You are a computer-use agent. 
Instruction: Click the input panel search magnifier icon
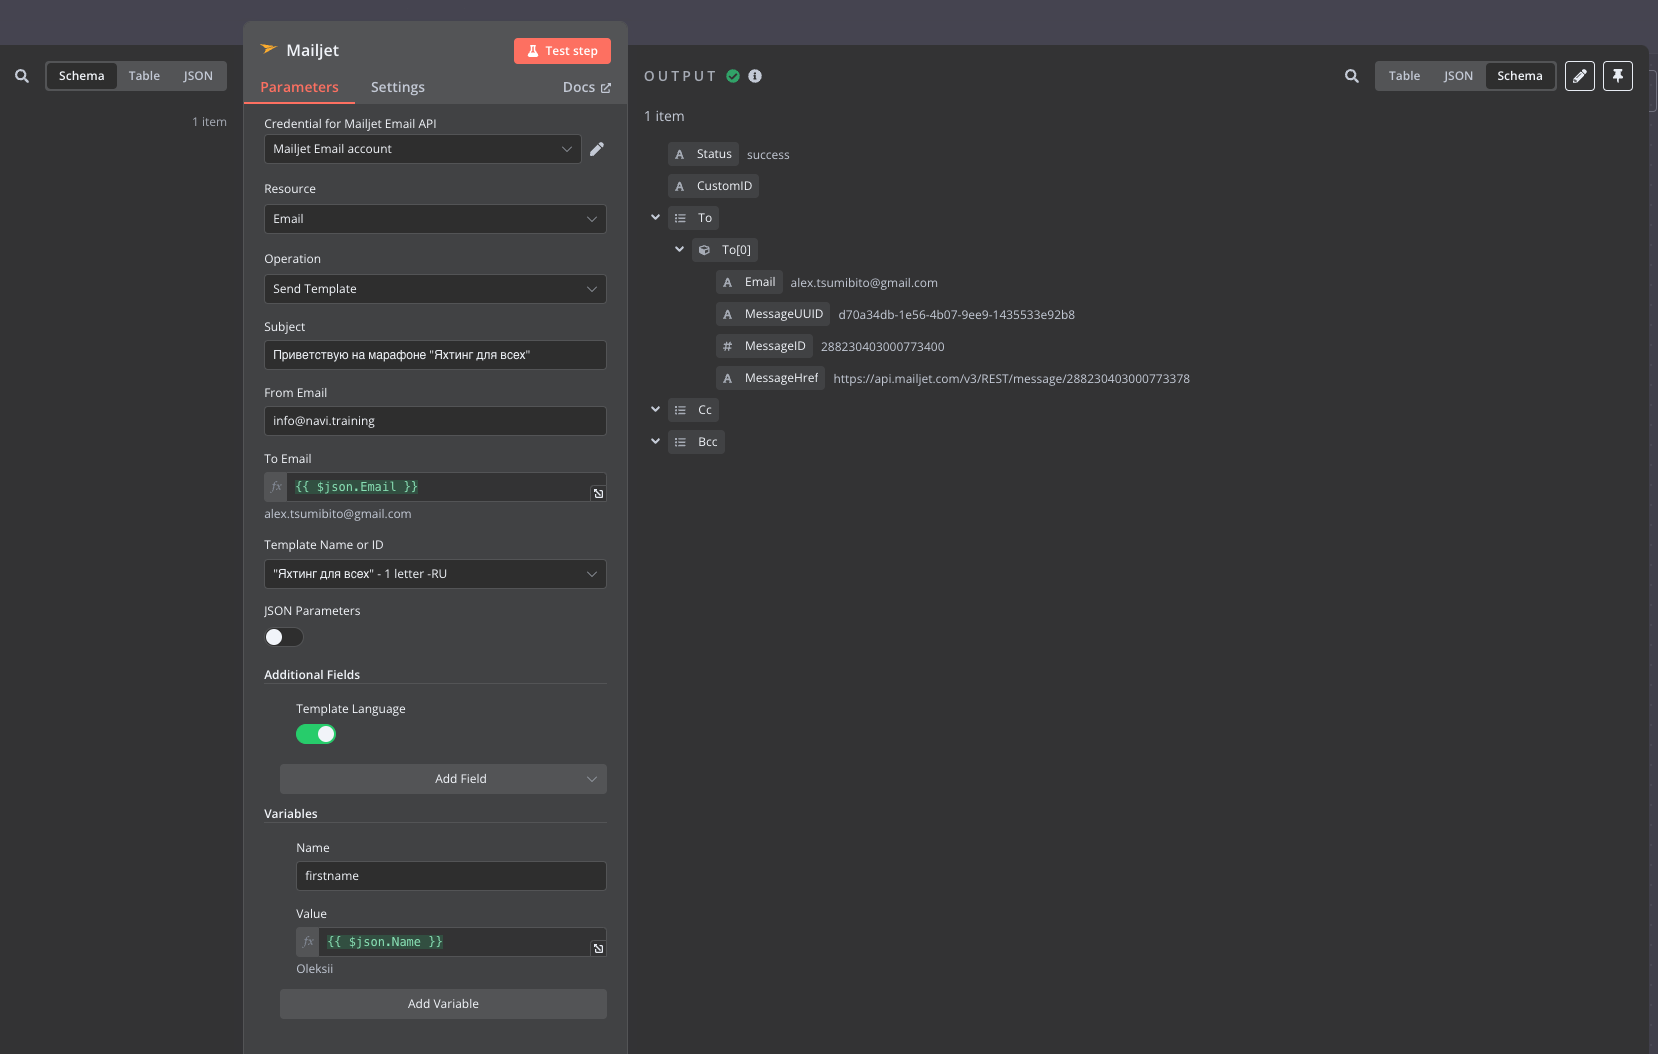click(x=22, y=76)
